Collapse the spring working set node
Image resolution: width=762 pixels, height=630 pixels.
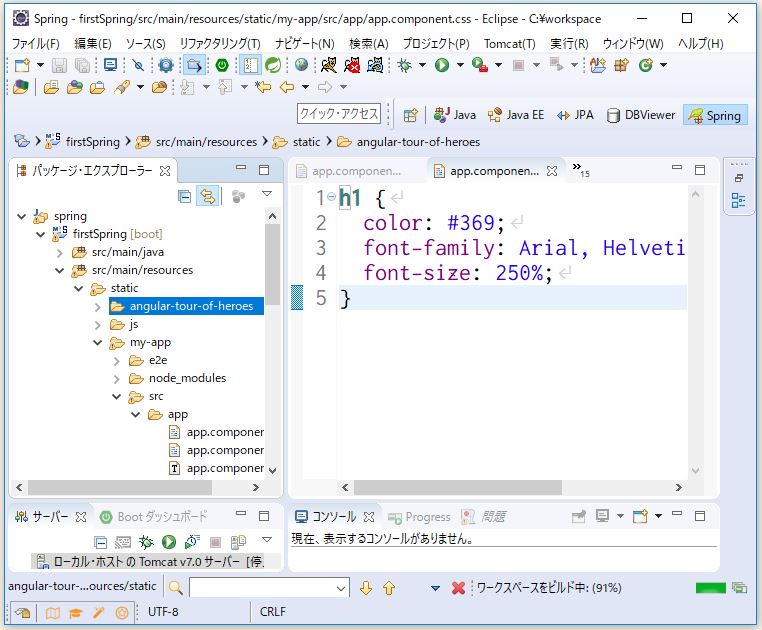[x=21, y=216]
